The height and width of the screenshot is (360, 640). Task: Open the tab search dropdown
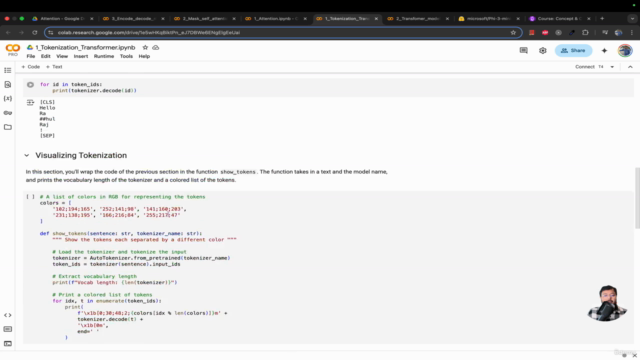click(x=632, y=18)
